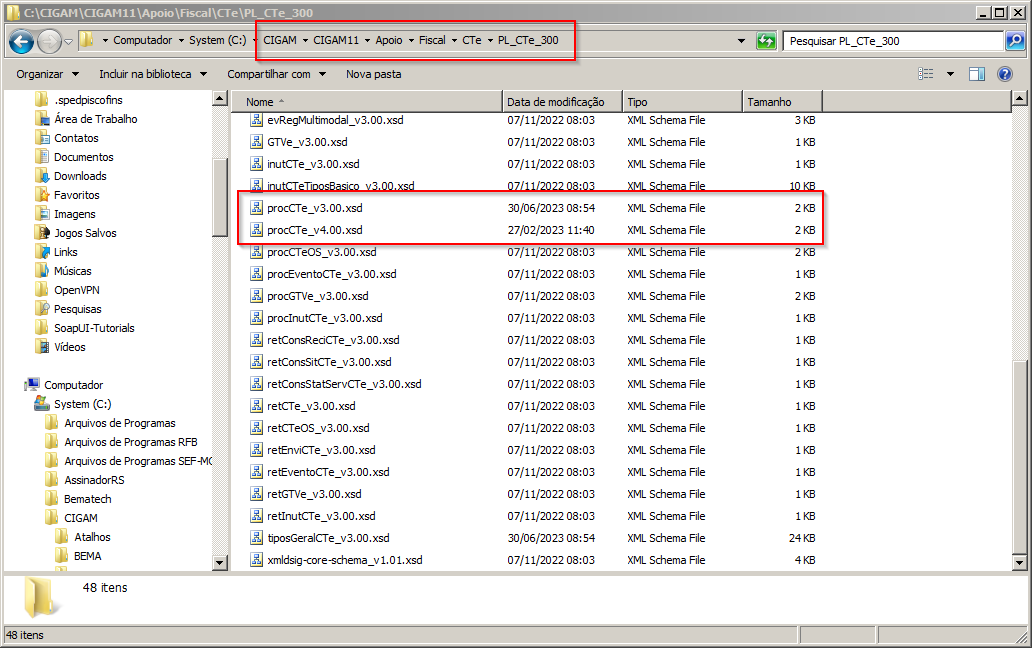Select file name retEventoCTe_v3.00.xsd
Screen dimensions: 1032x648
[328, 472]
